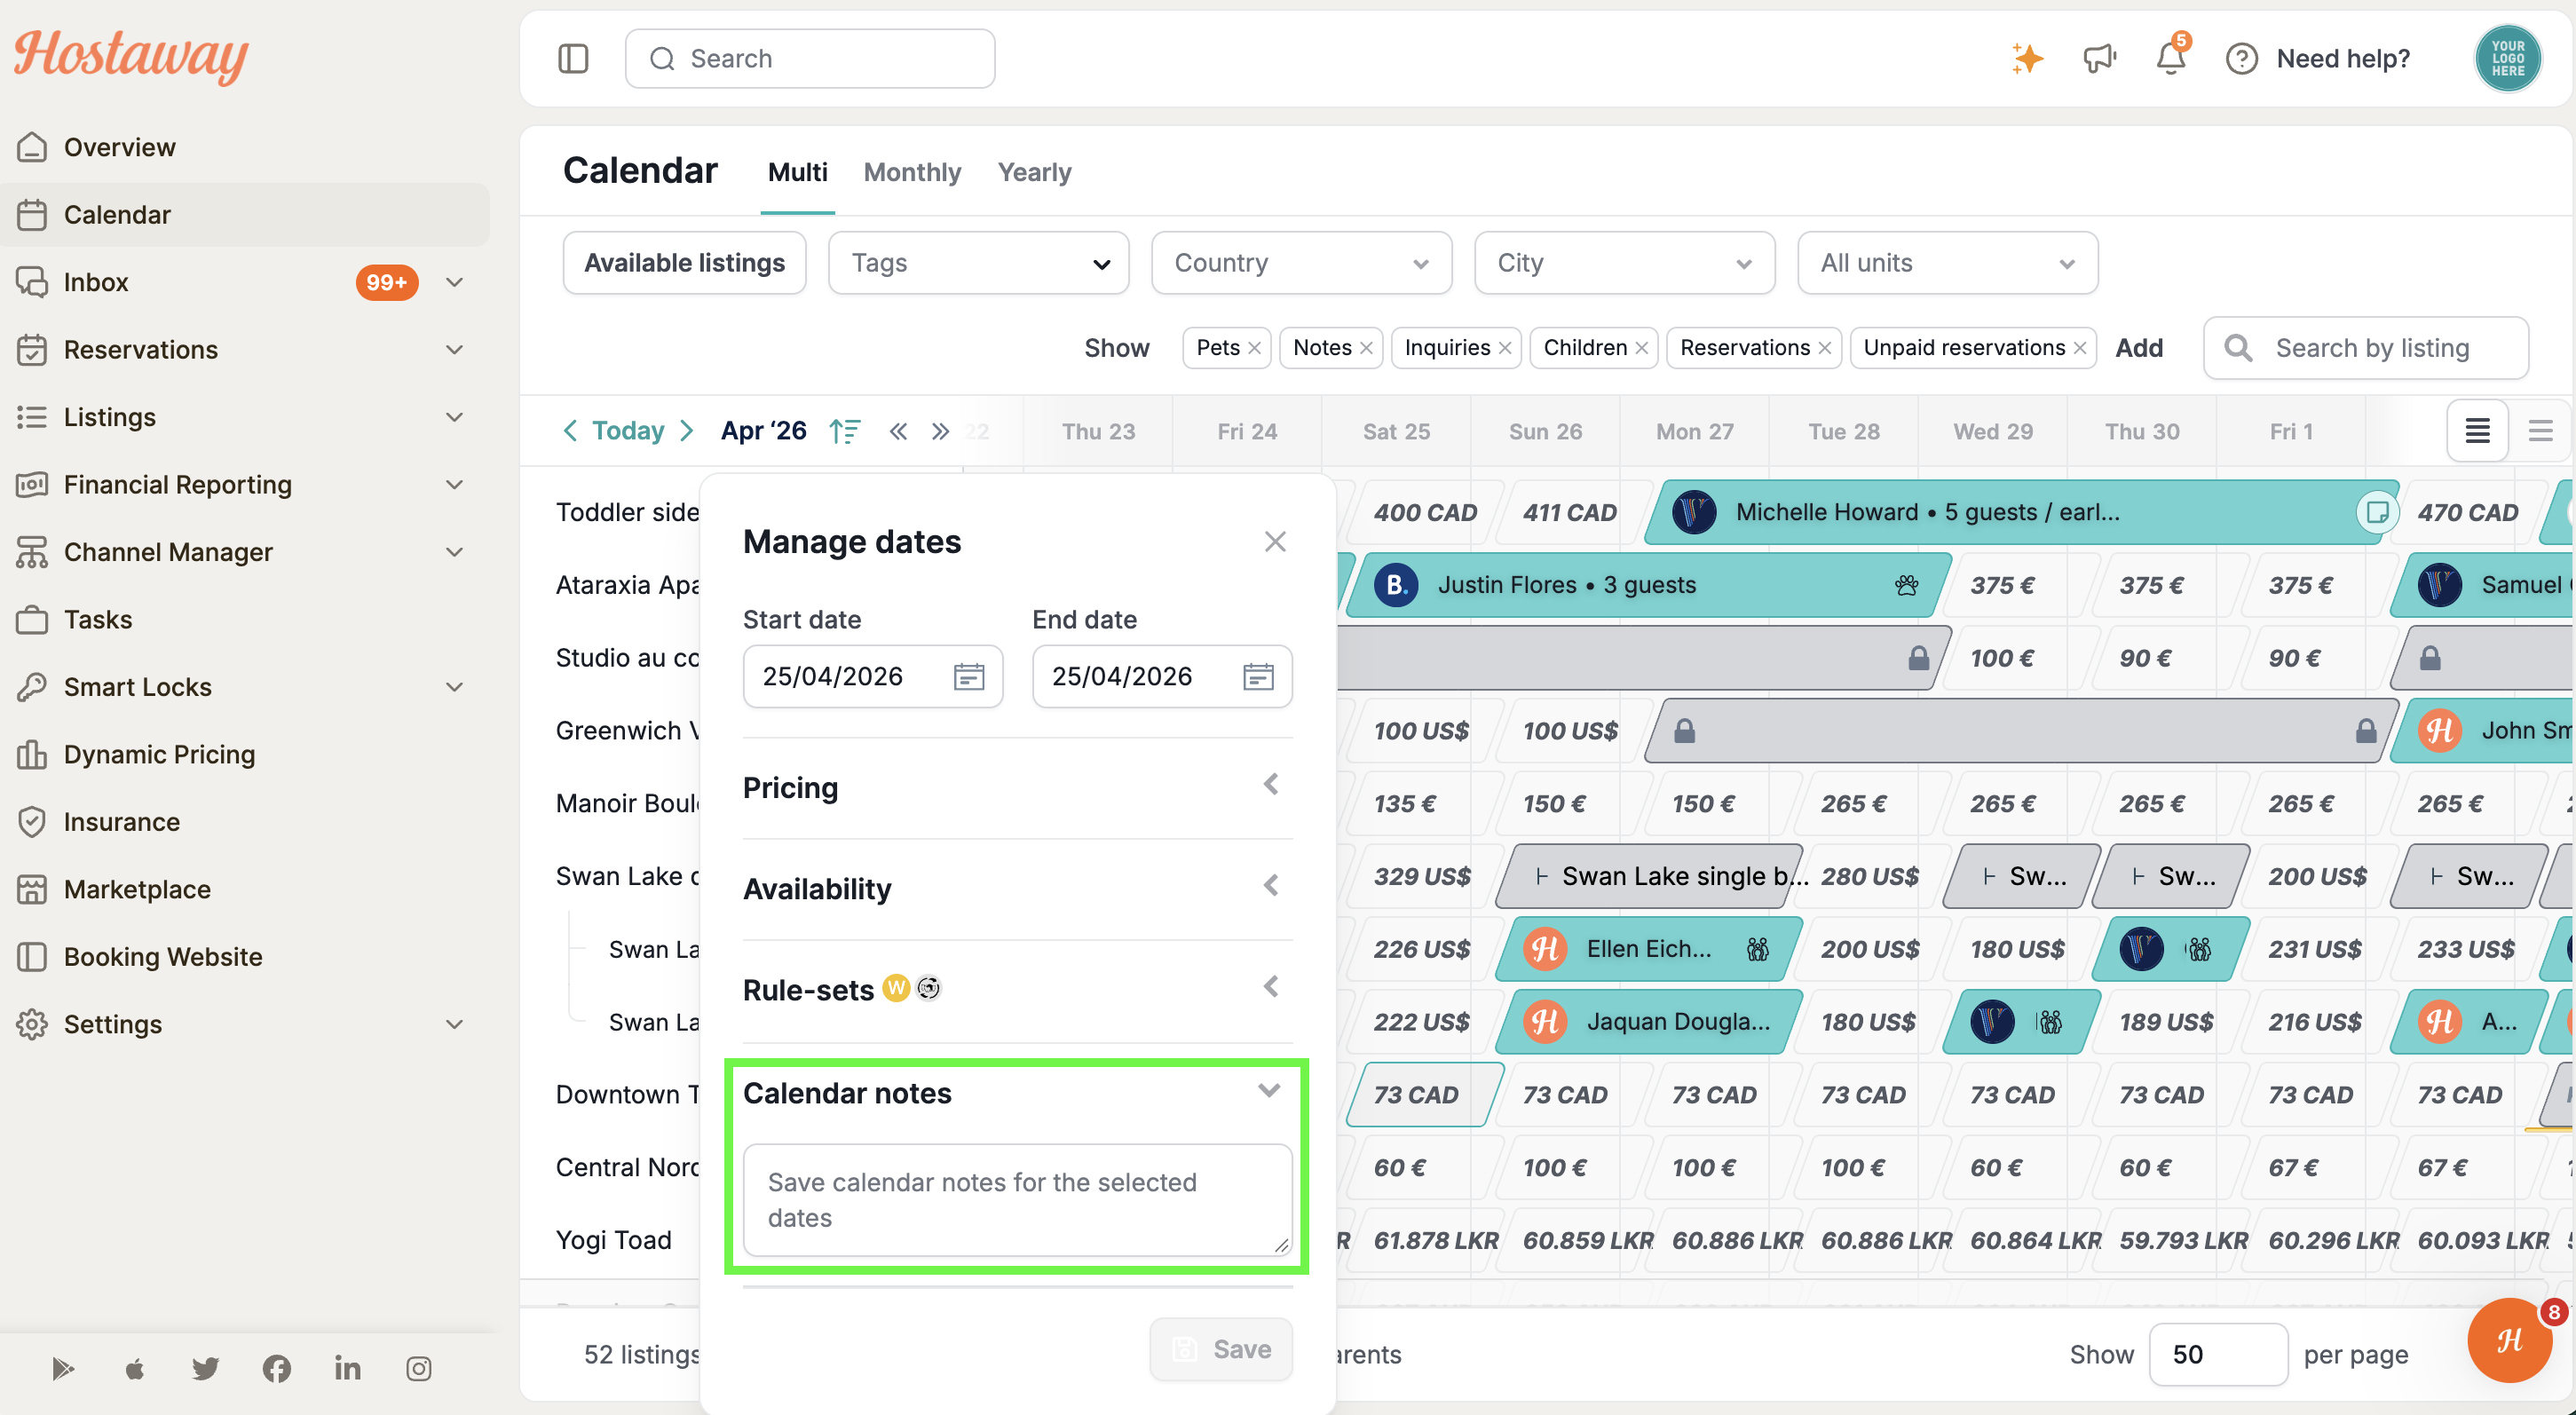Image resolution: width=2576 pixels, height=1415 pixels.
Task: Open the City dropdown
Action: click(x=1624, y=263)
